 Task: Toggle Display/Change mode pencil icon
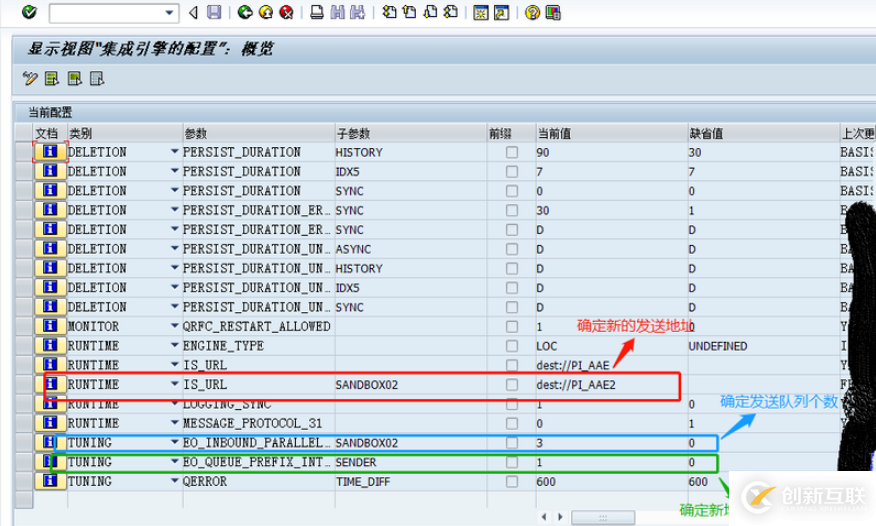pos(30,79)
